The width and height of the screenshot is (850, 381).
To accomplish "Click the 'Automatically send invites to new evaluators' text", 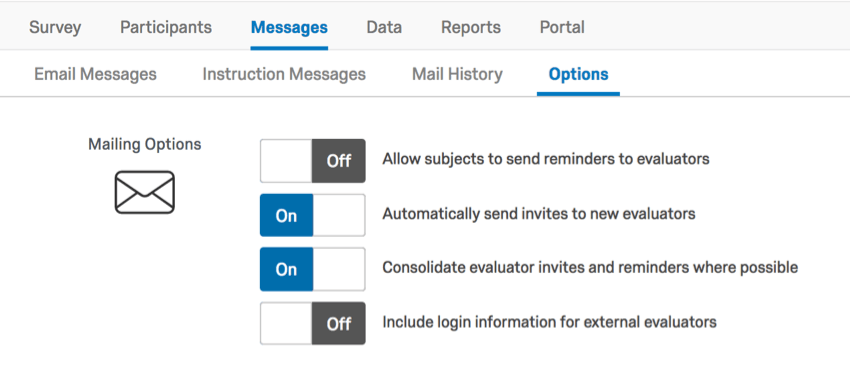I will click(539, 214).
